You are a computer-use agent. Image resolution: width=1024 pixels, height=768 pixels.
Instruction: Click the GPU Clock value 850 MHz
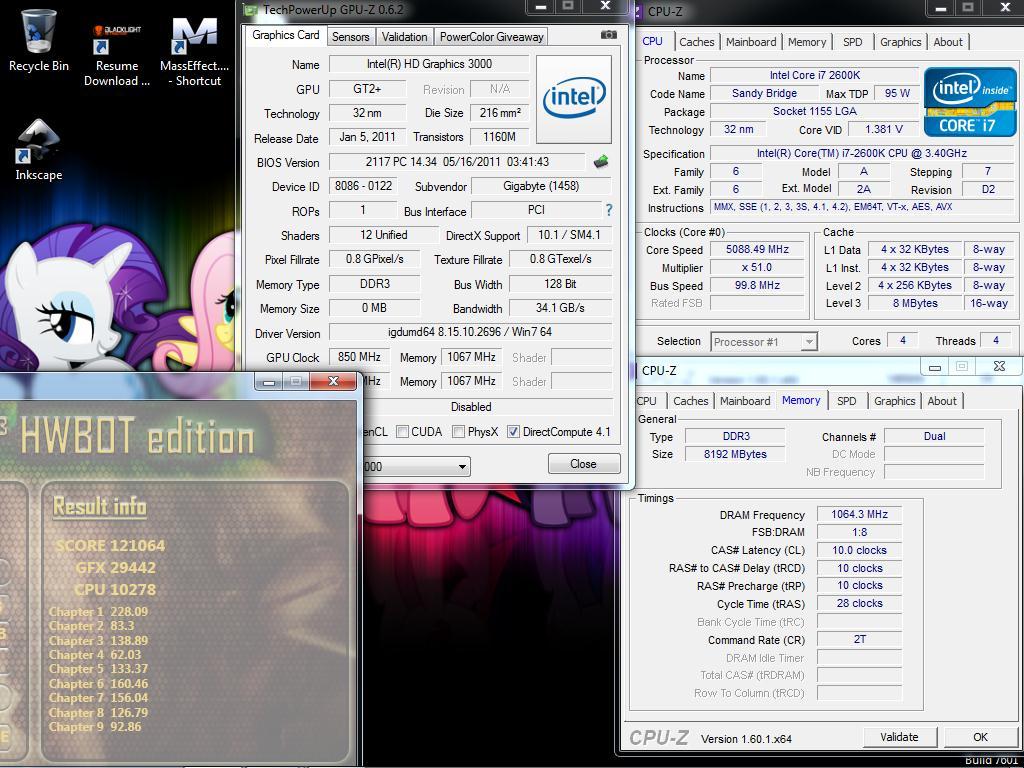pyautogui.click(x=359, y=357)
